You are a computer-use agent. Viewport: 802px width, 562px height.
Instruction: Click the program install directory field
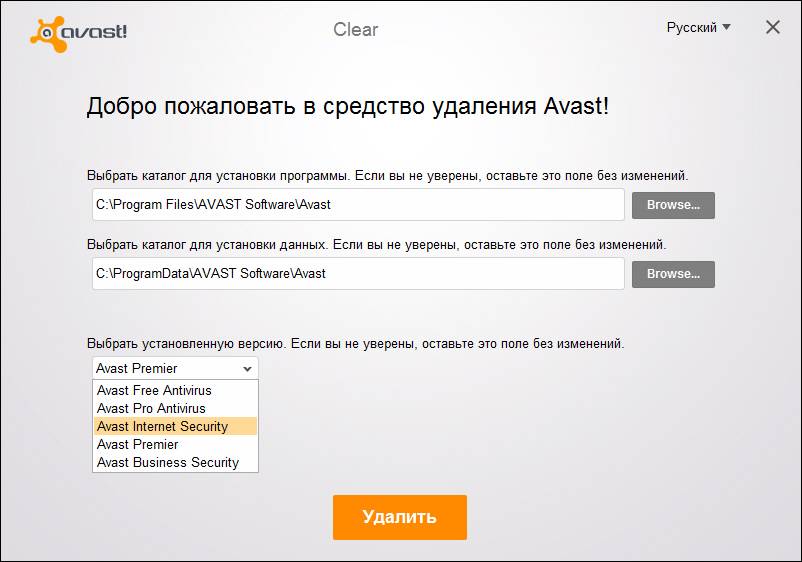pyautogui.click(x=358, y=205)
